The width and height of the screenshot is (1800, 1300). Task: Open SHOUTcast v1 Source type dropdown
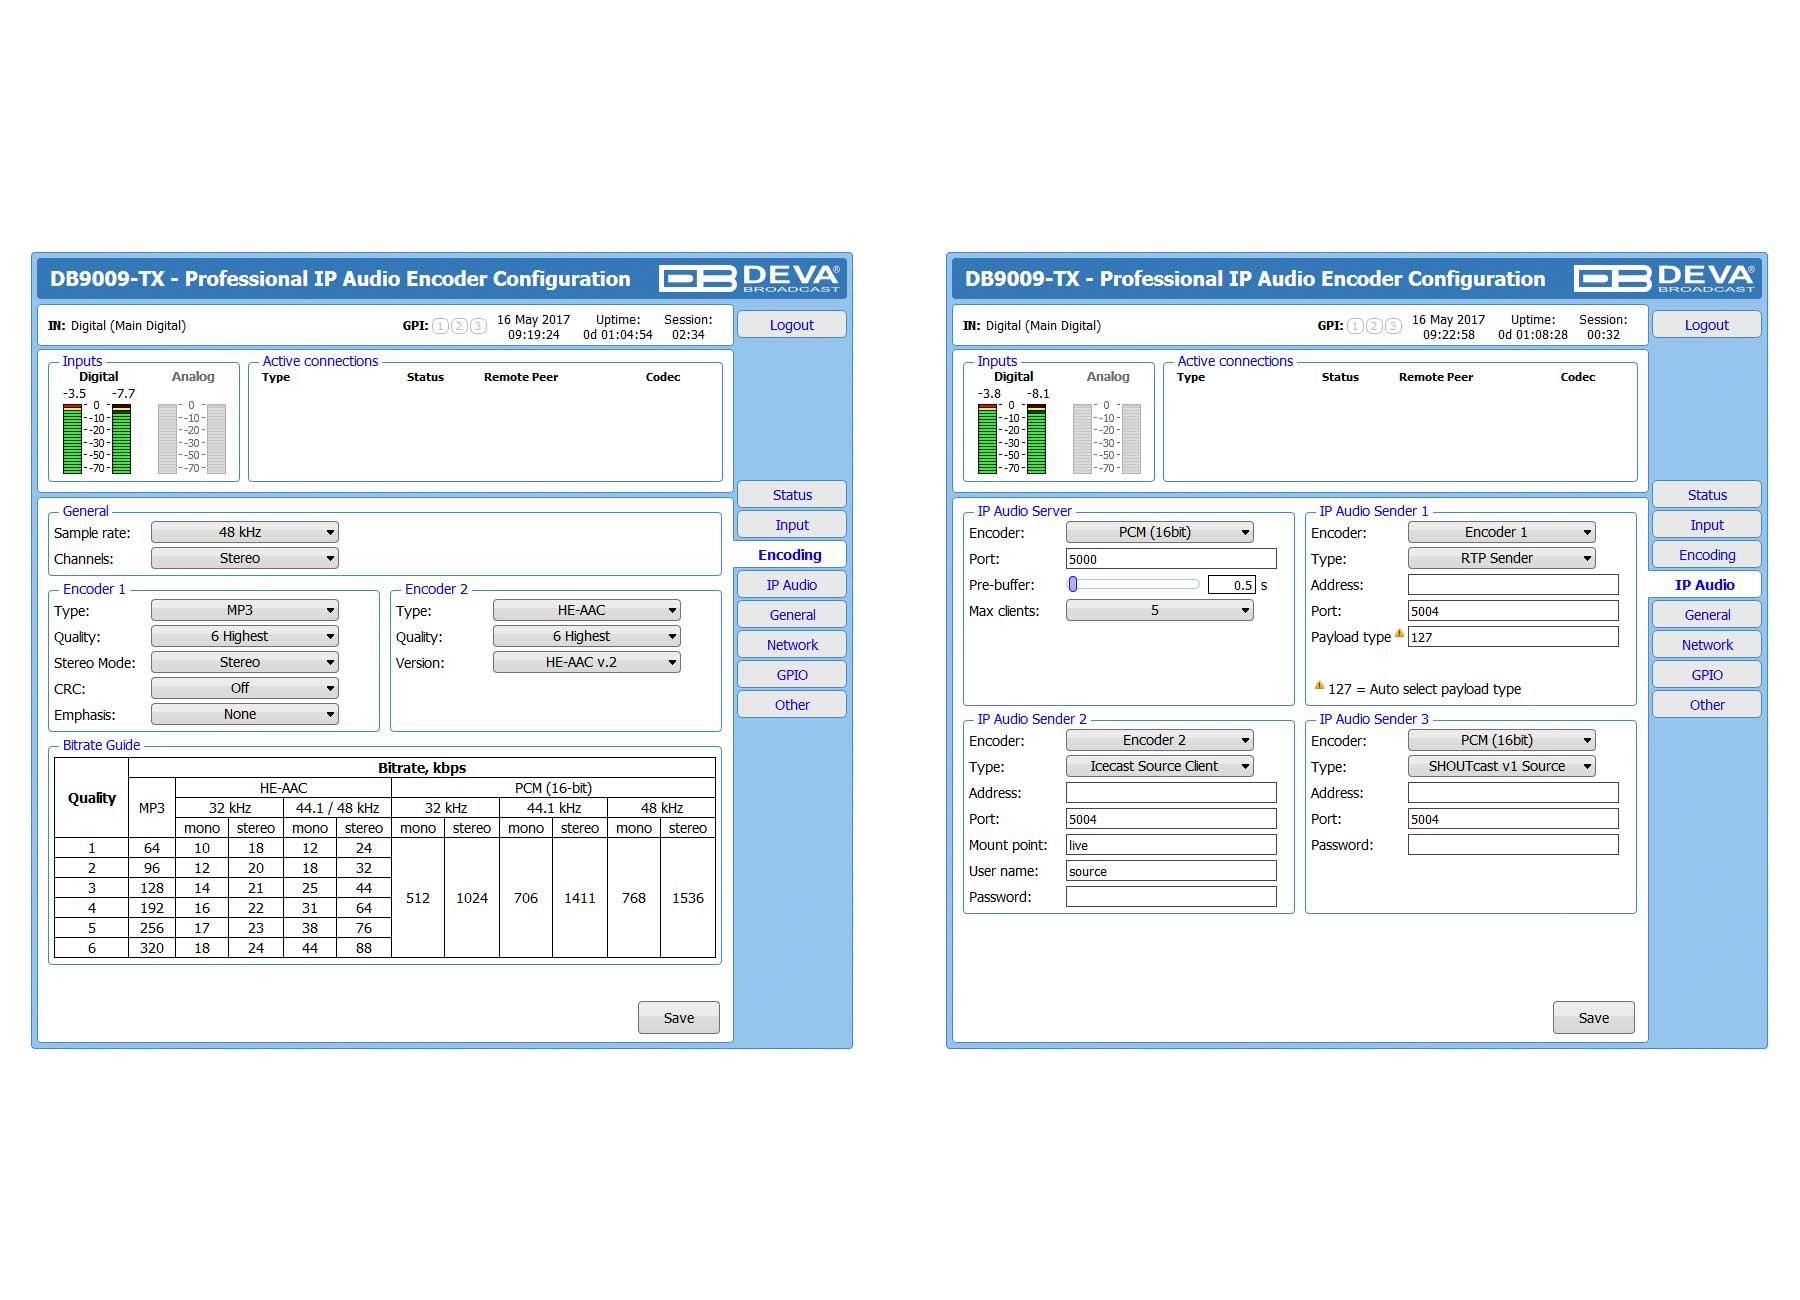1502,766
